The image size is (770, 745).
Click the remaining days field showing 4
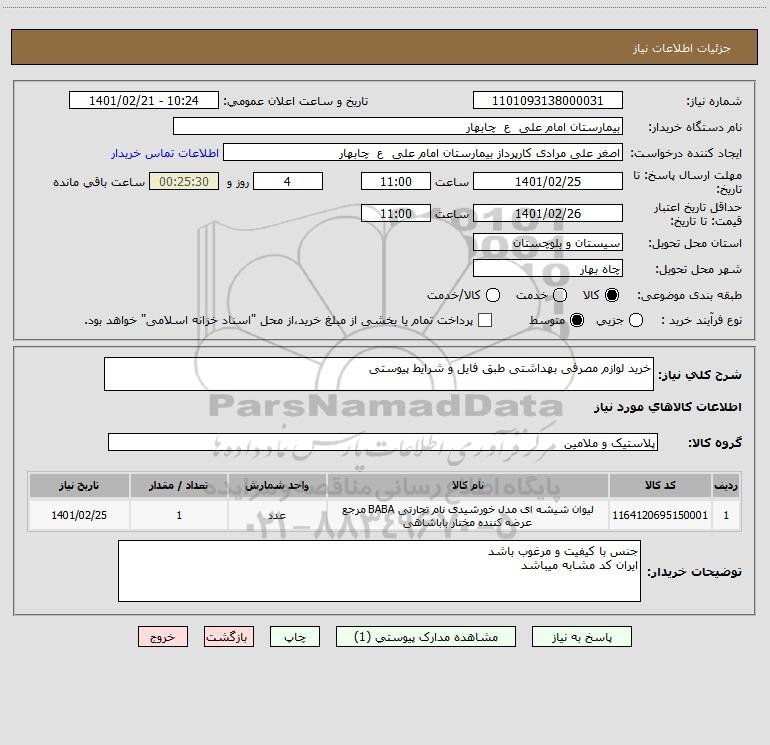(x=288, y=181)
